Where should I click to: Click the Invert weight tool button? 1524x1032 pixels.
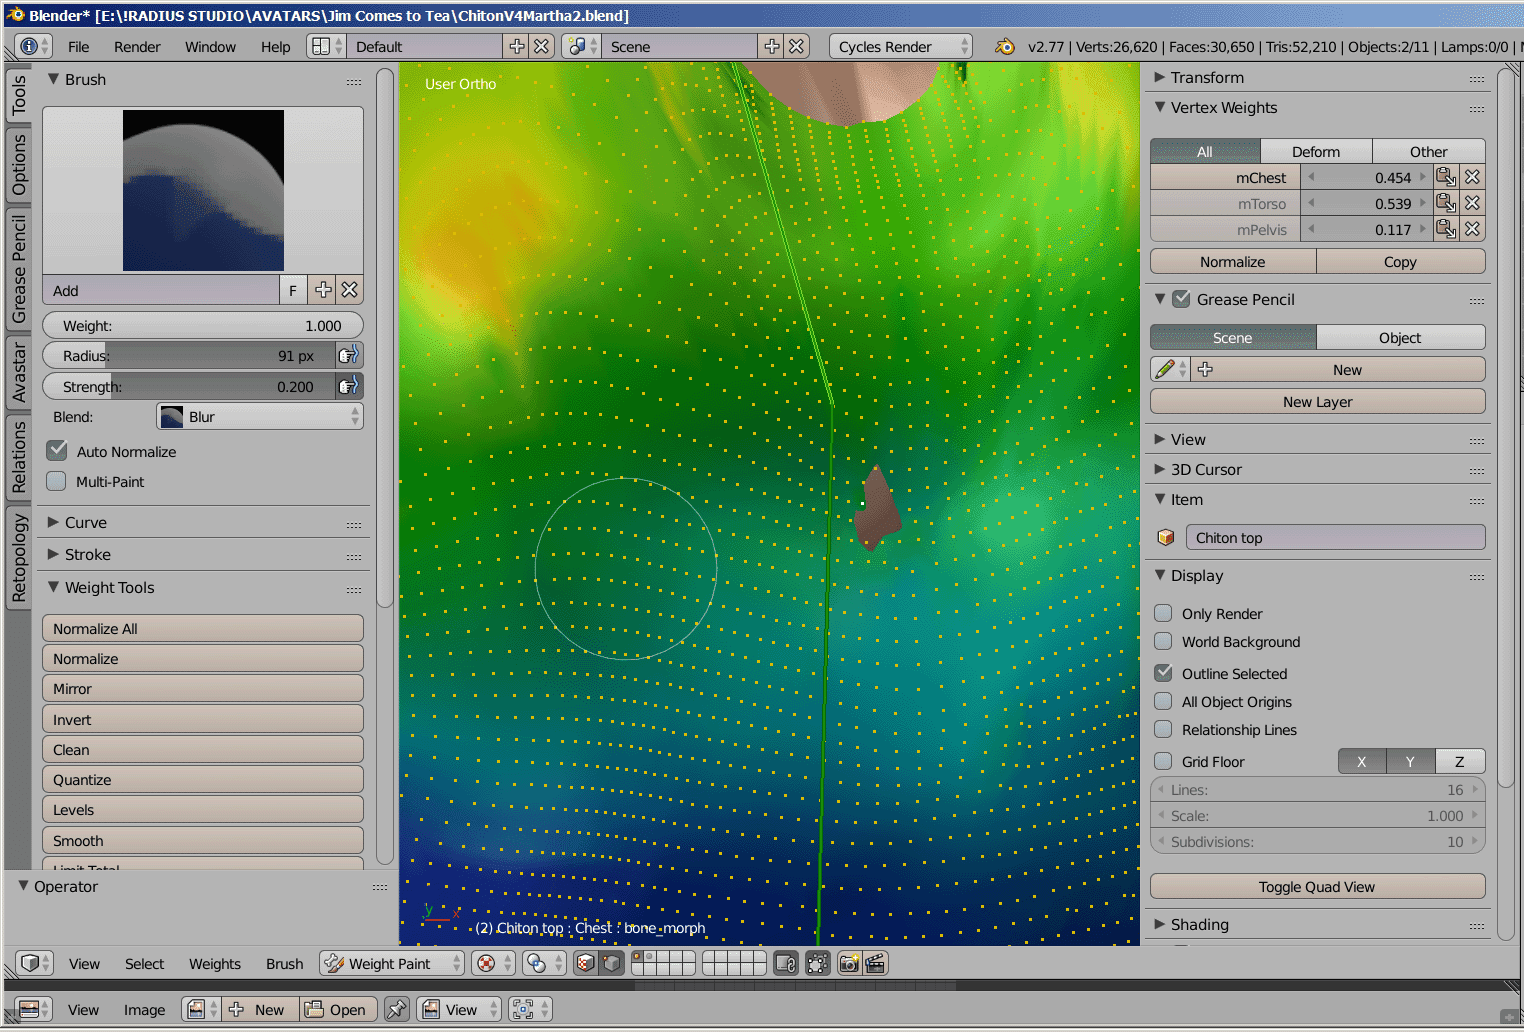pyautogui.click(x=202, y=718)
